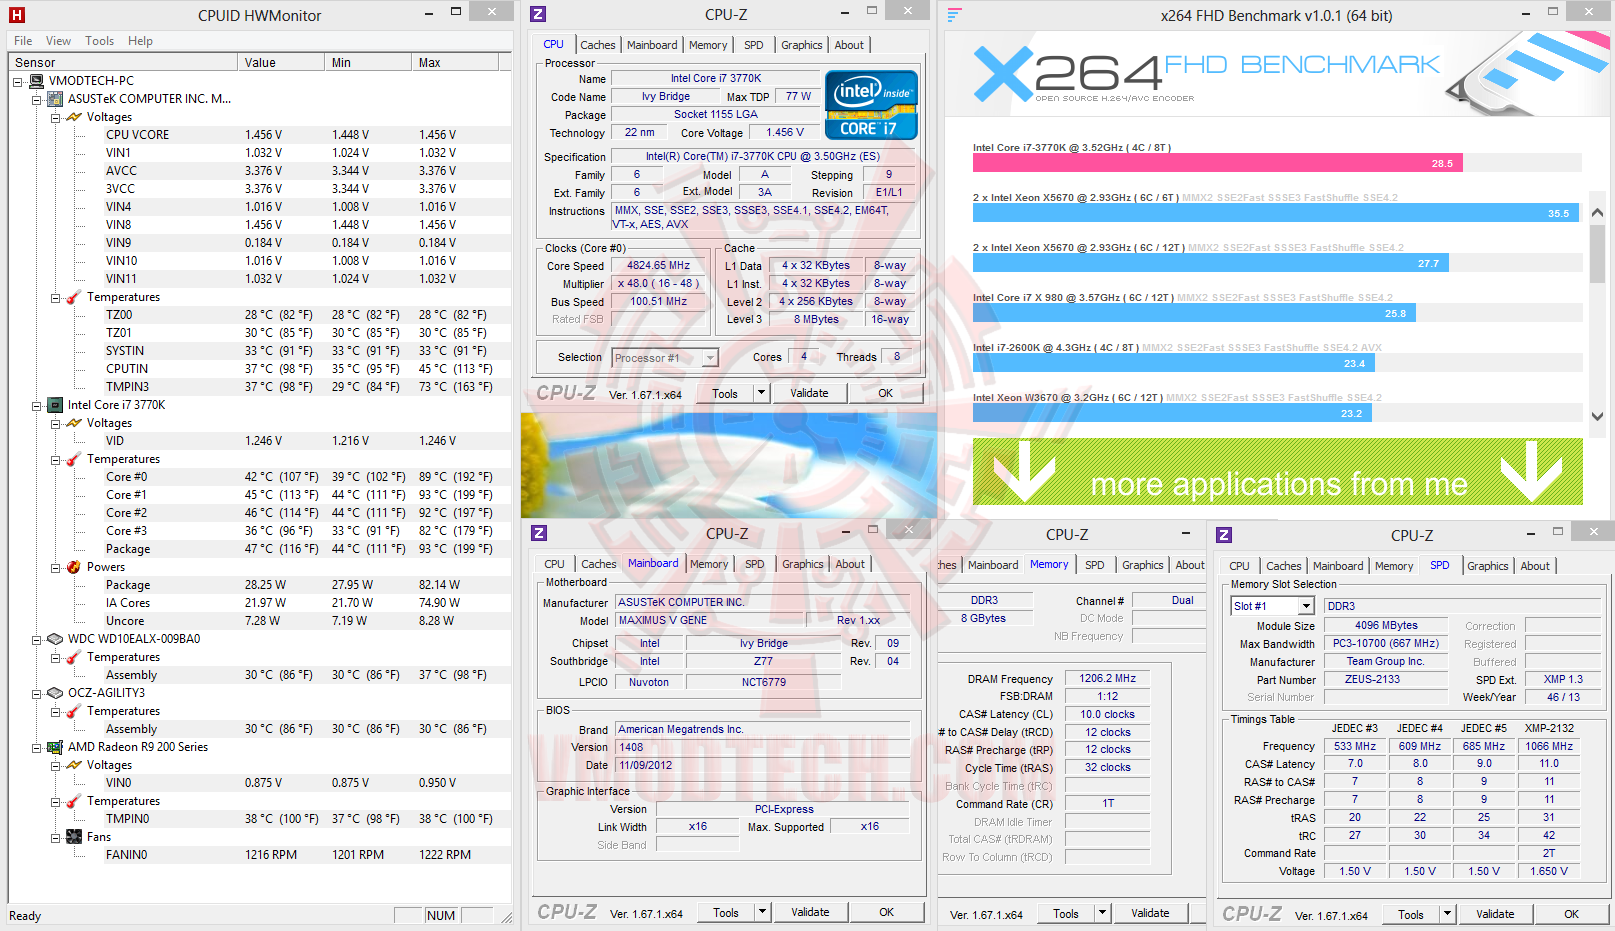Open the Tools menu in HWMonitor
Viewport: 1615px width, 931px height.
(99, 41)
